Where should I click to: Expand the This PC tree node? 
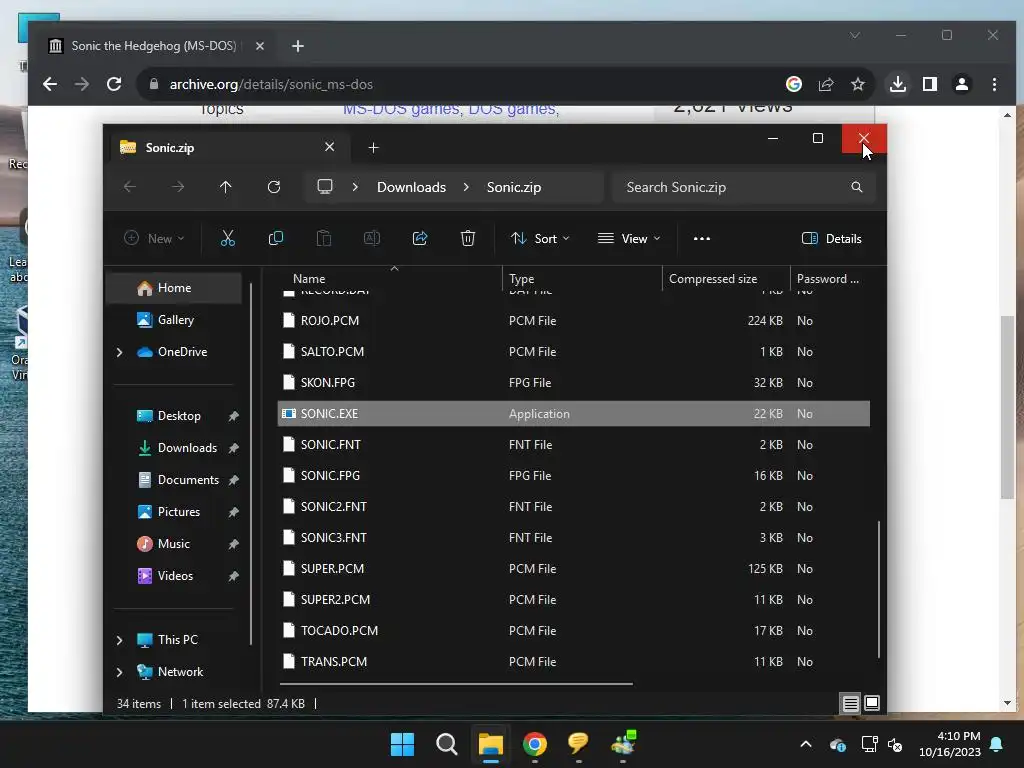click(x=120, y=640)
